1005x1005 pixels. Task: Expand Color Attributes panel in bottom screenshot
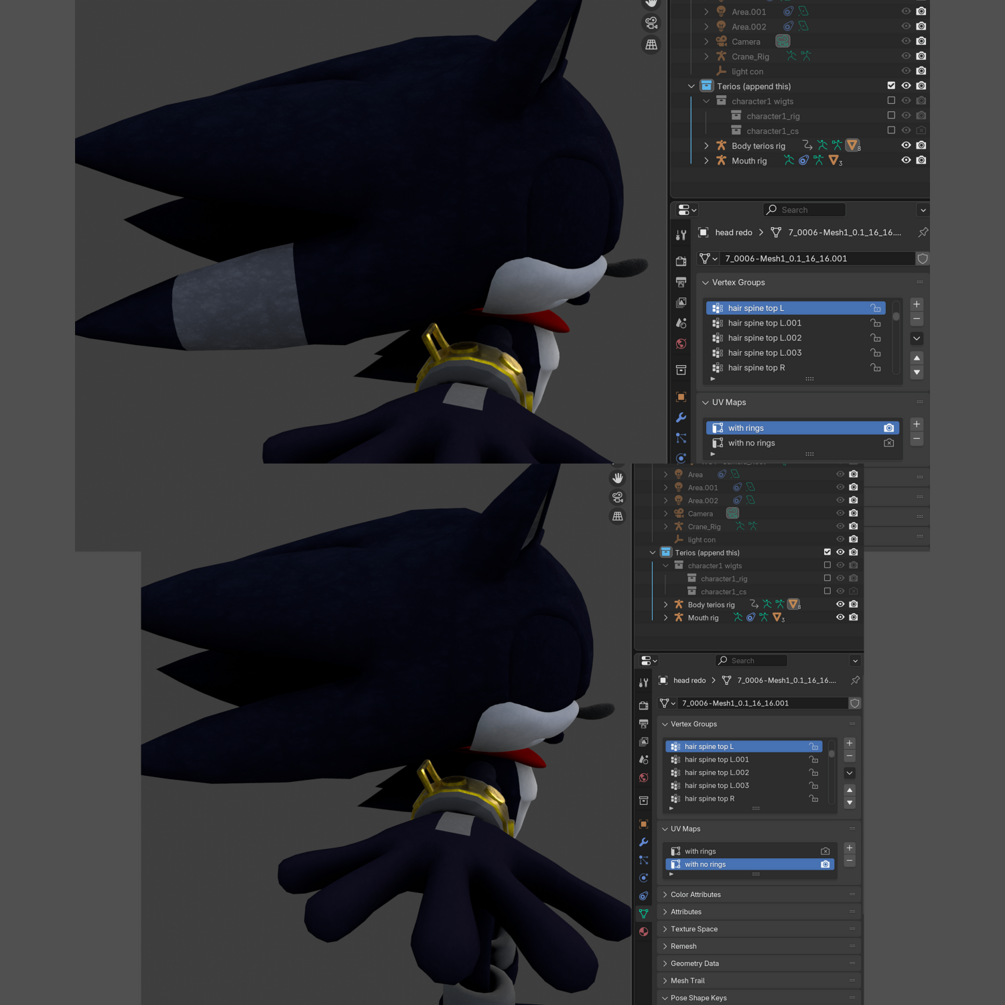tap(665, 895)
